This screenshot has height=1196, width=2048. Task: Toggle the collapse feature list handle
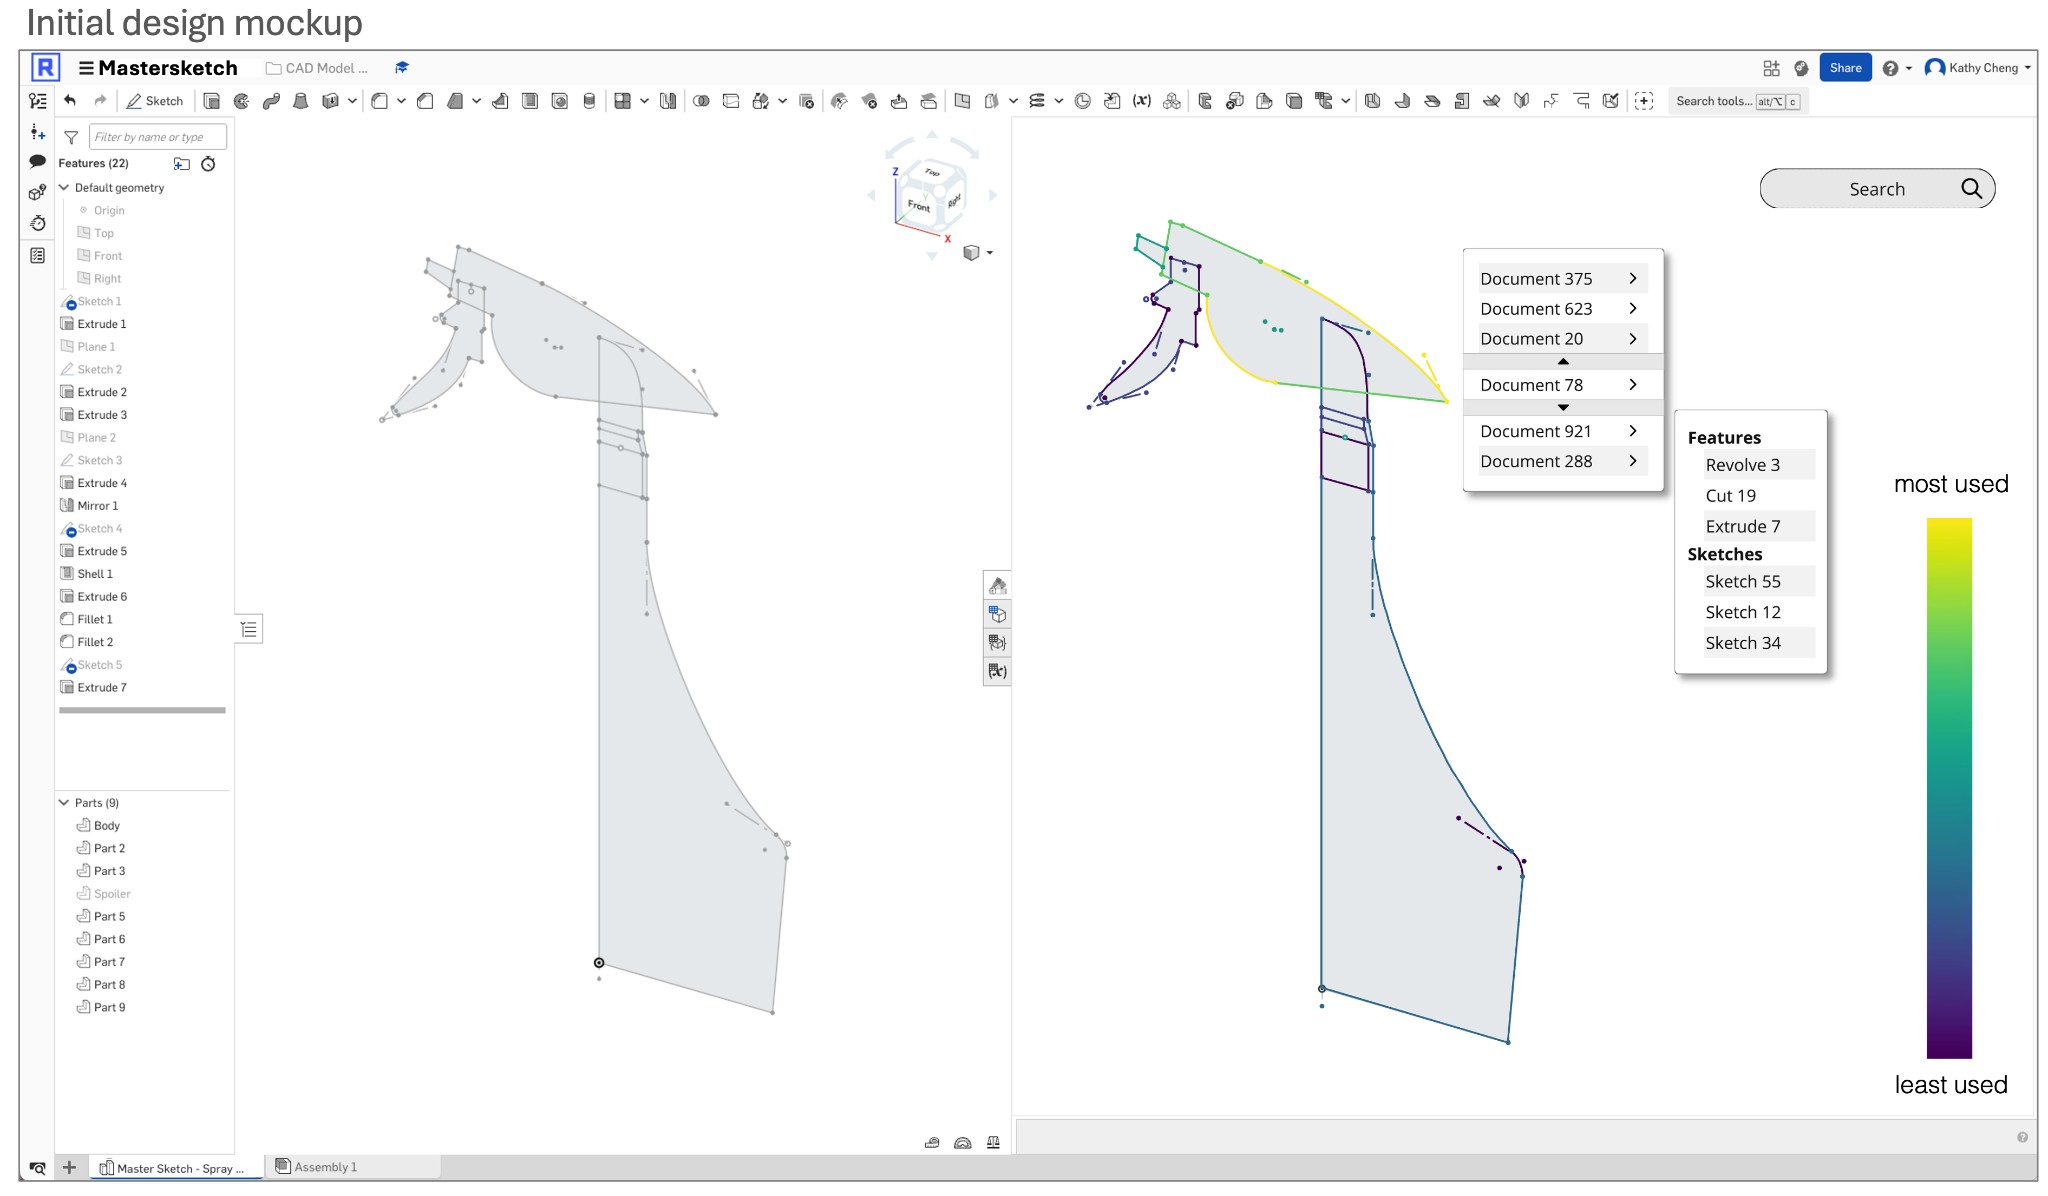249,629
